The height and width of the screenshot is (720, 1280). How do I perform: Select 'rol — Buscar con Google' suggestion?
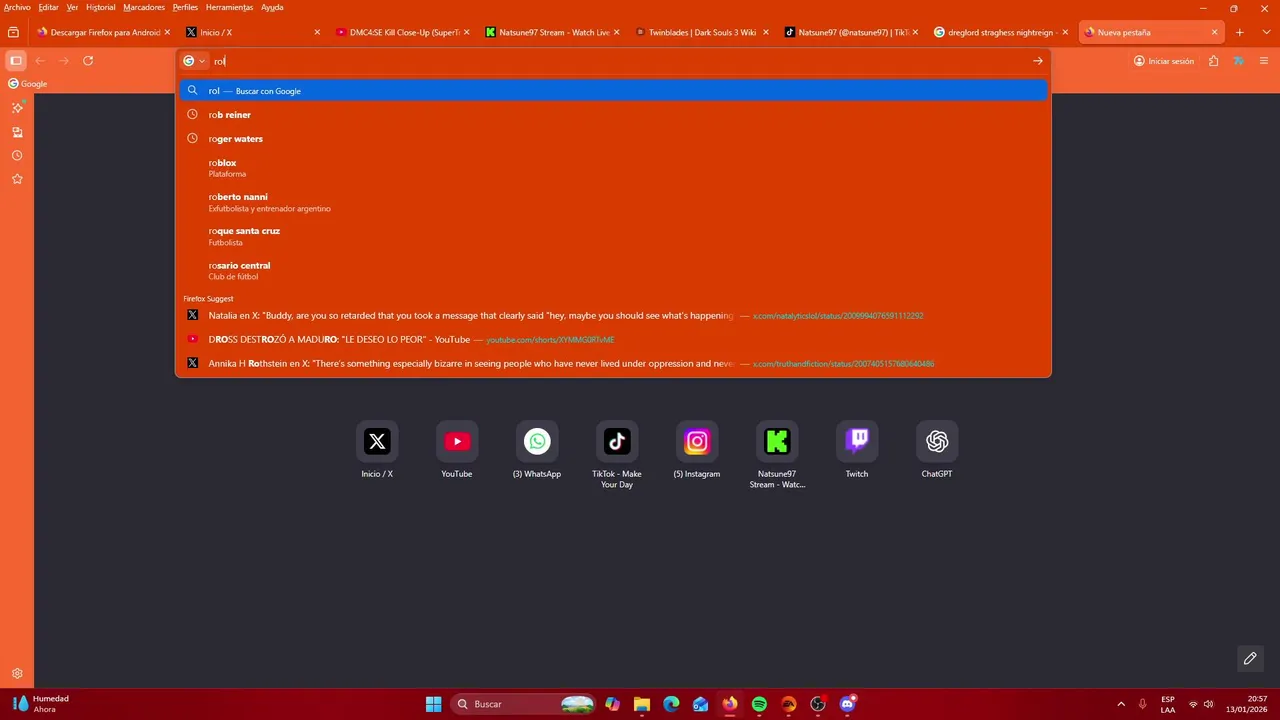613,91
